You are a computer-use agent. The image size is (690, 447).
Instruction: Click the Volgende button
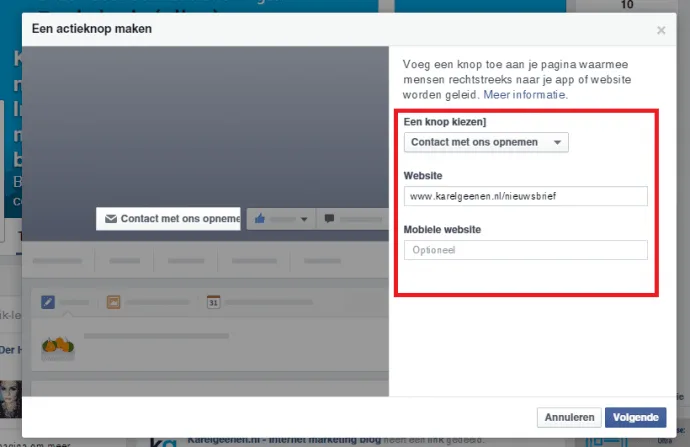(x=635, y=417)
